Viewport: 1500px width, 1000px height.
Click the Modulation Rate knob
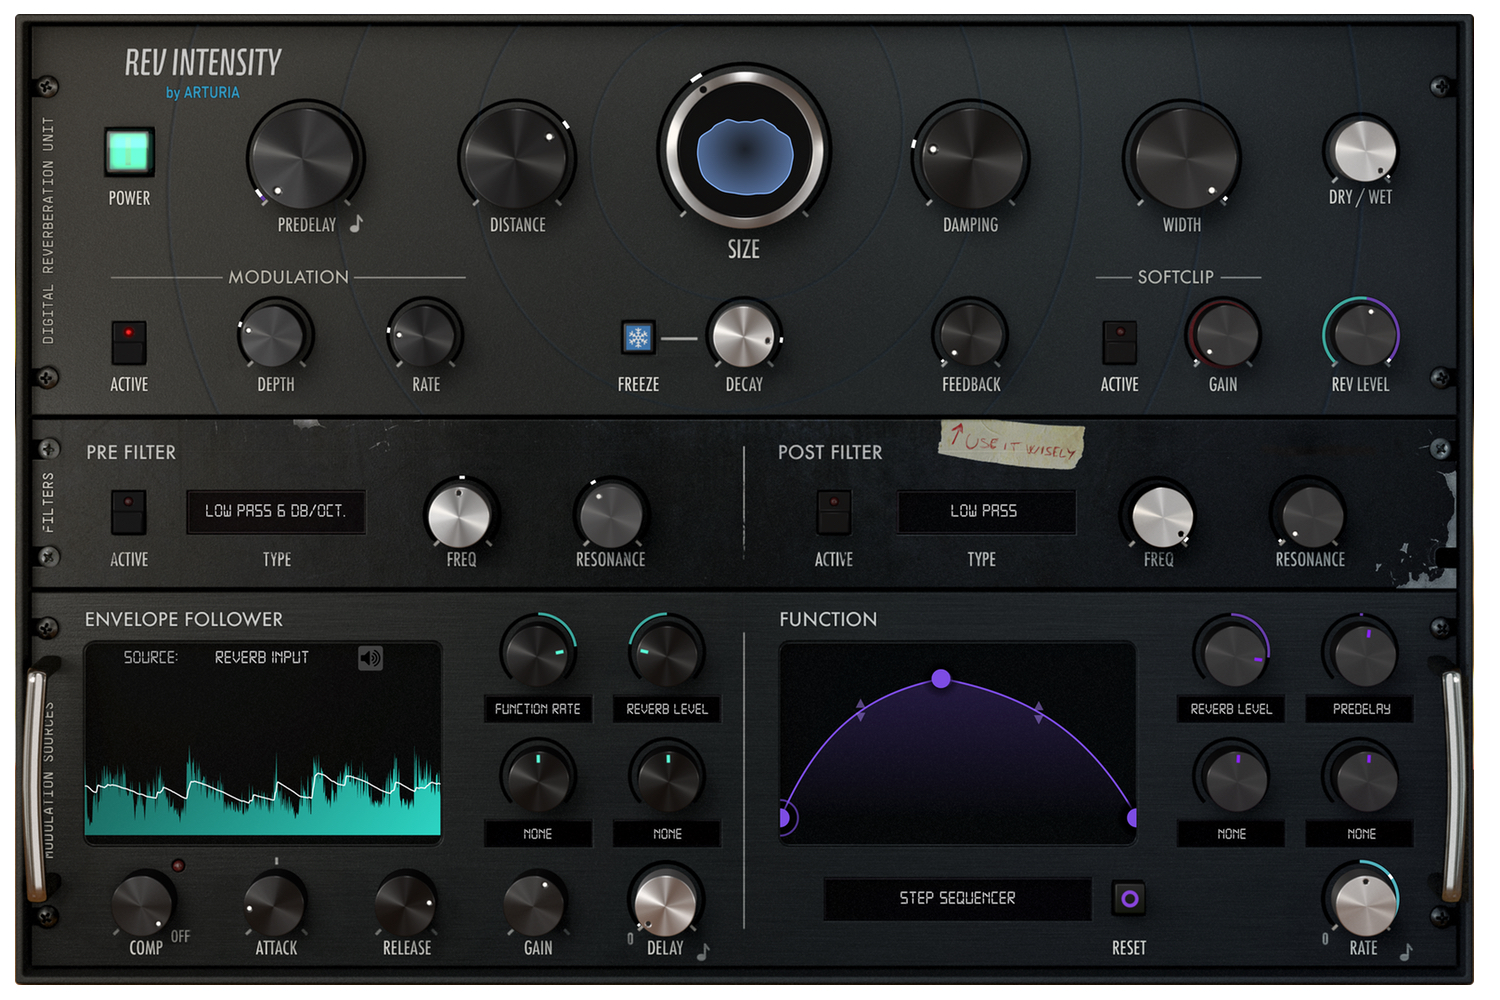click(424, 336)
